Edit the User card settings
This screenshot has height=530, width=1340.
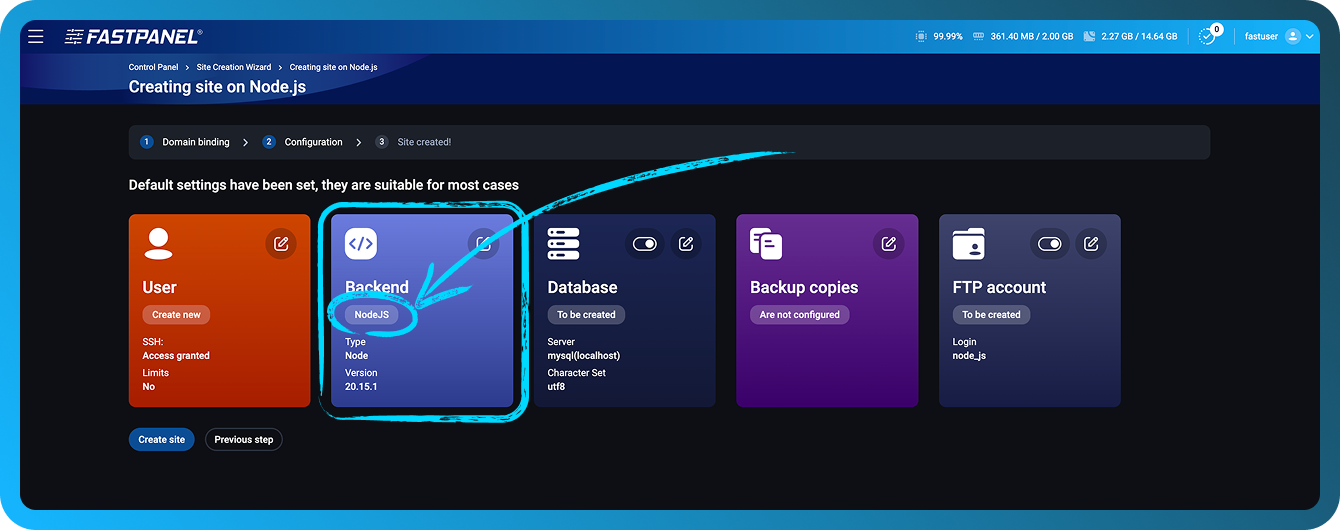[x=281, y=244]
